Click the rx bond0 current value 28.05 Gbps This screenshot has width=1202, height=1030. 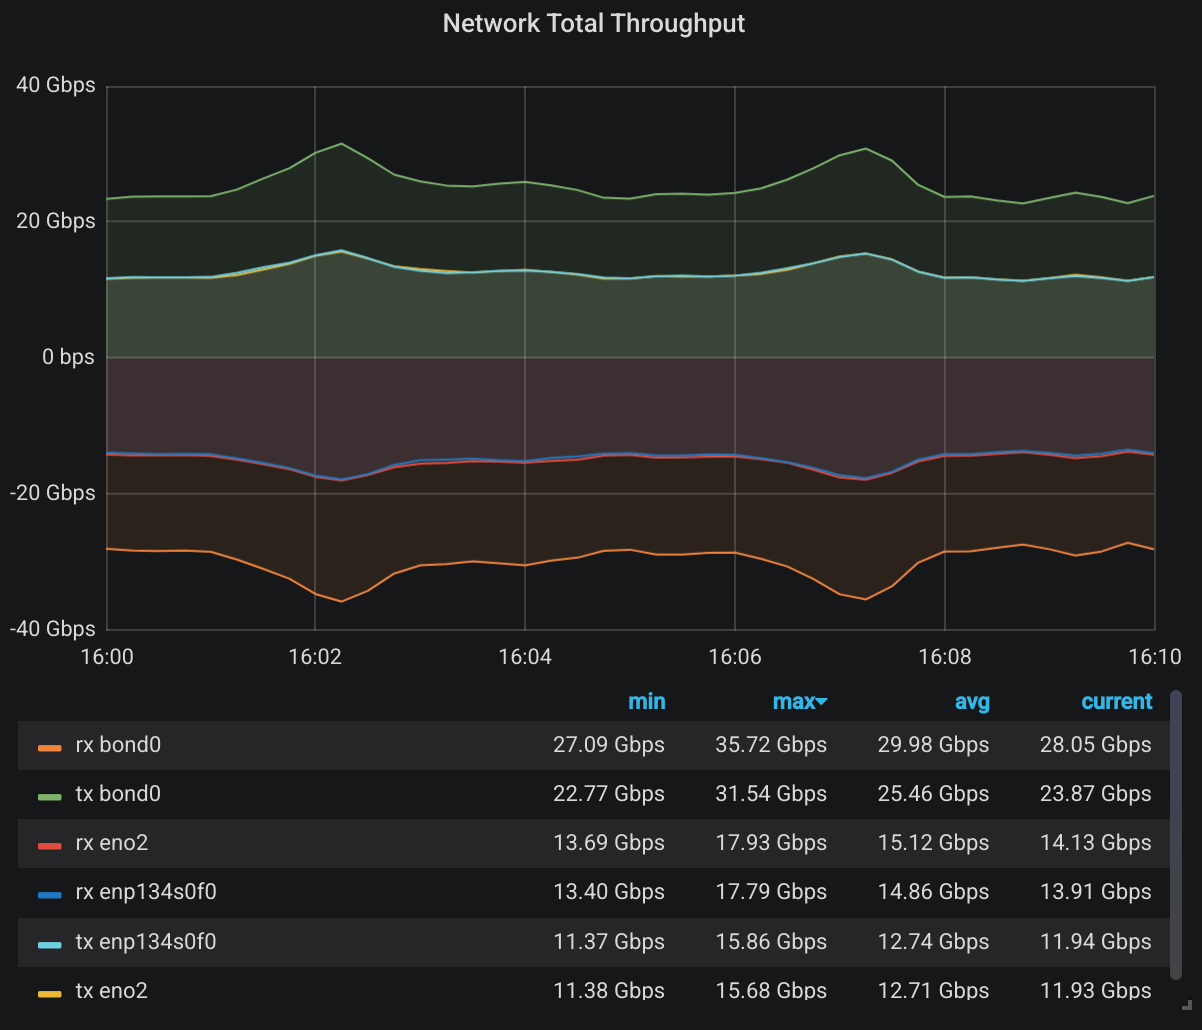click(1095, 745)
